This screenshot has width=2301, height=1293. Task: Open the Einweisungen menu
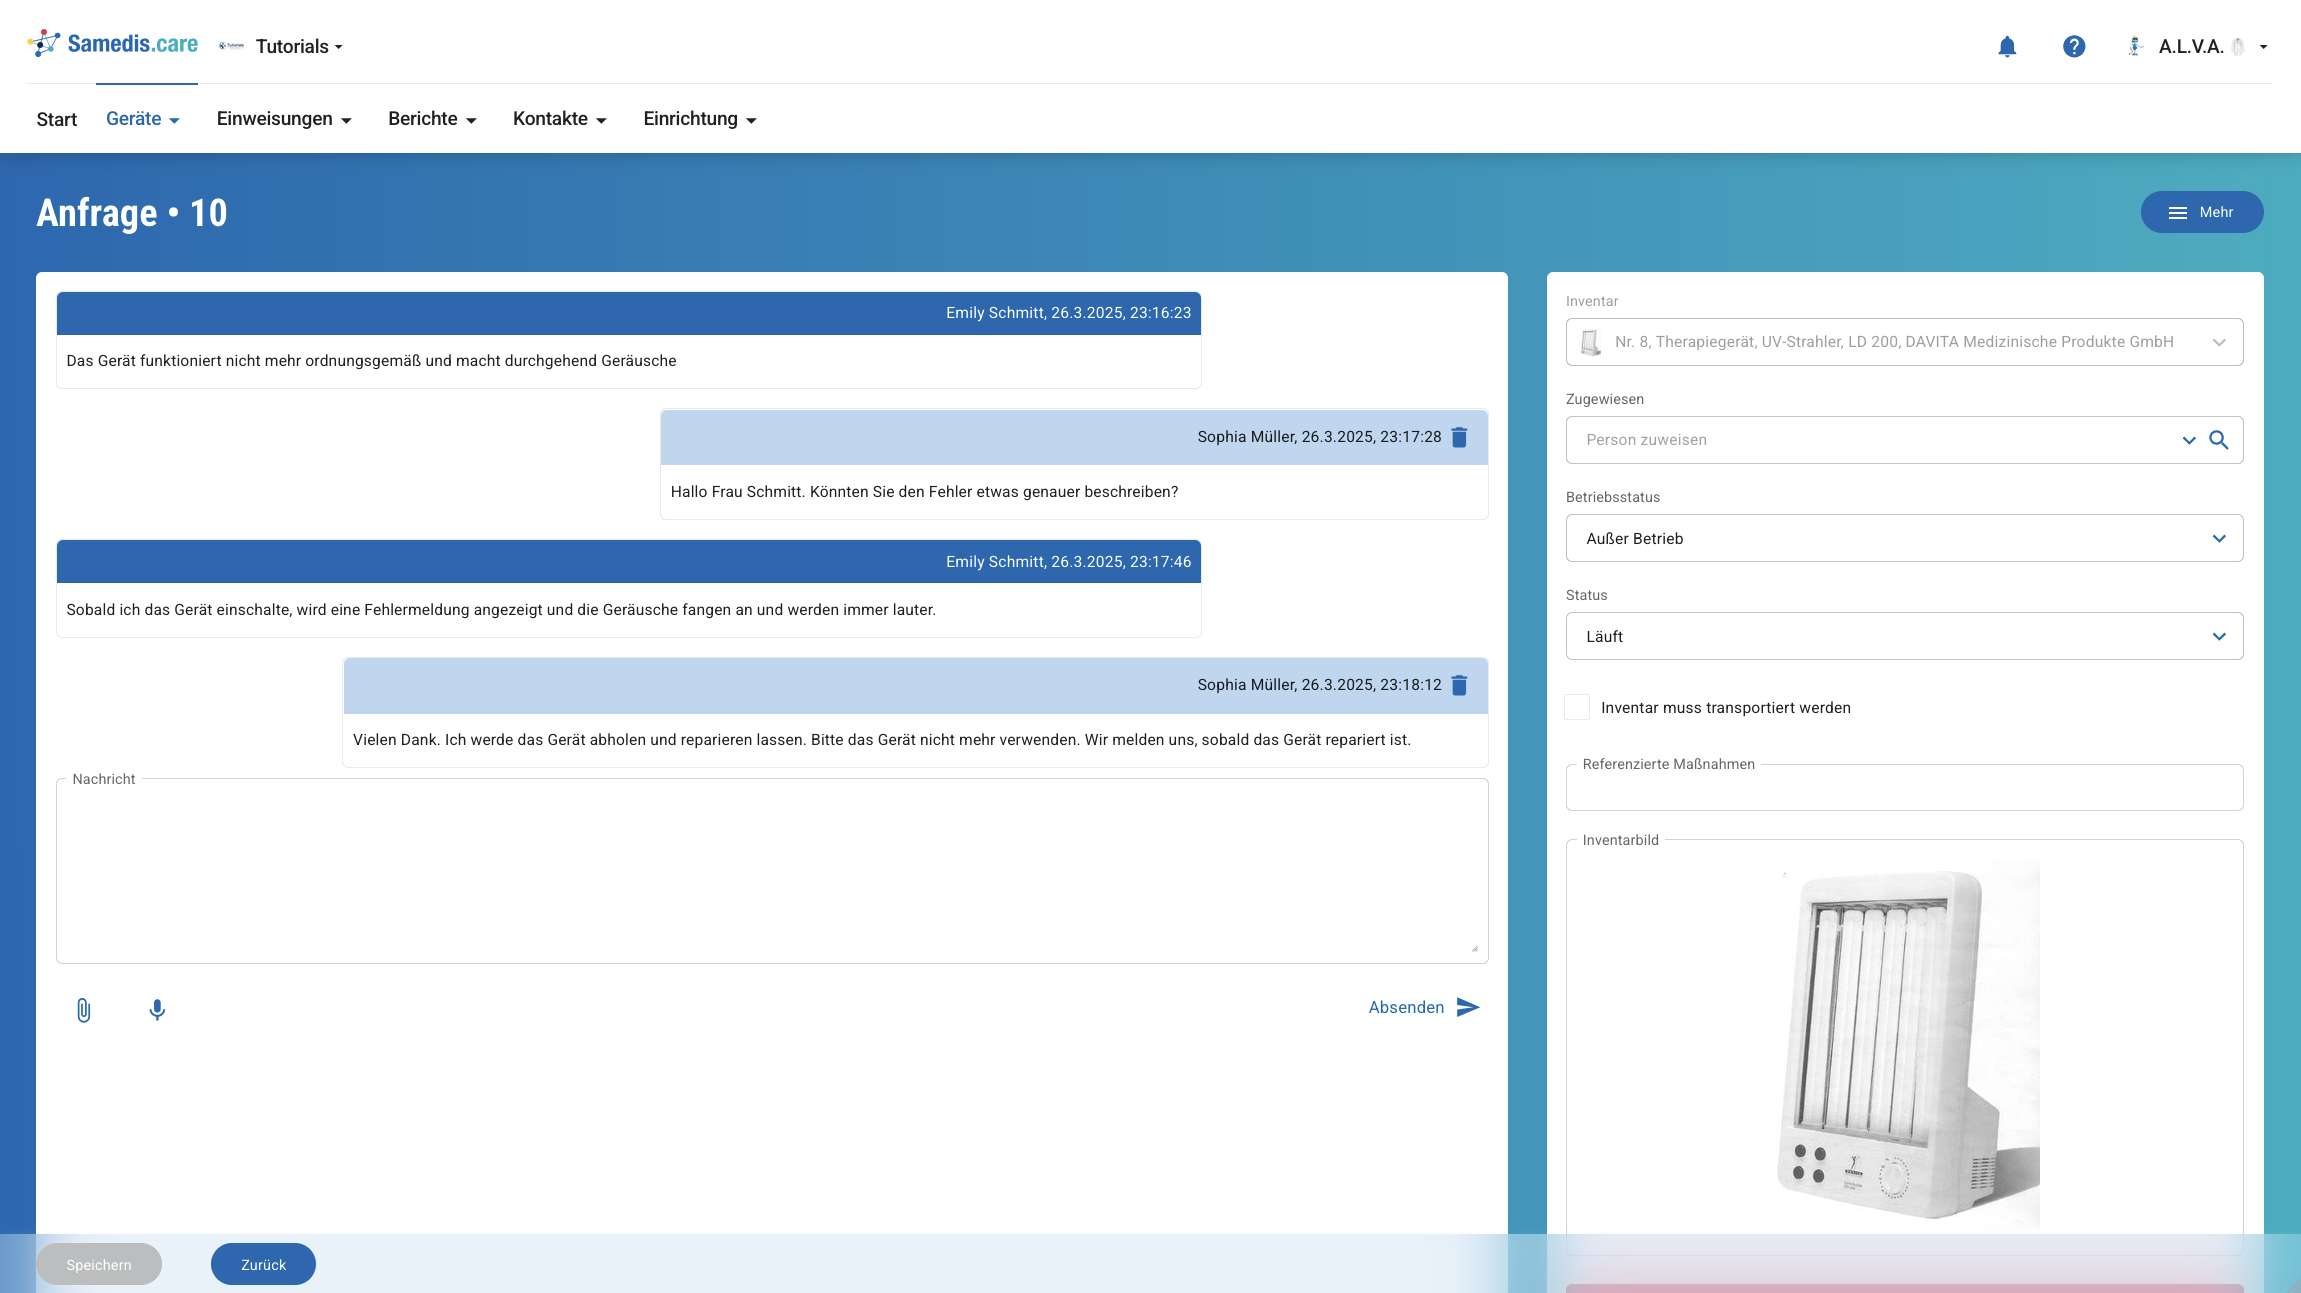284,119
